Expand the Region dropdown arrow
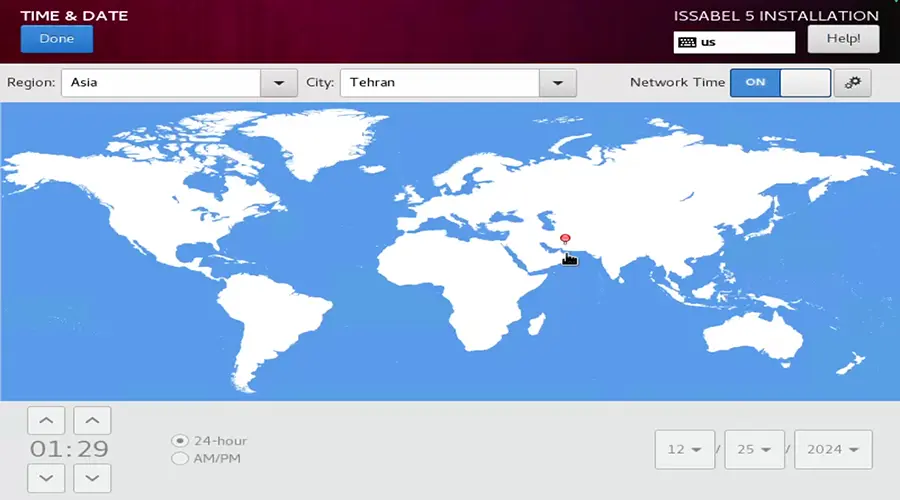Screen dimensions: 900x500 pos(279,83)
